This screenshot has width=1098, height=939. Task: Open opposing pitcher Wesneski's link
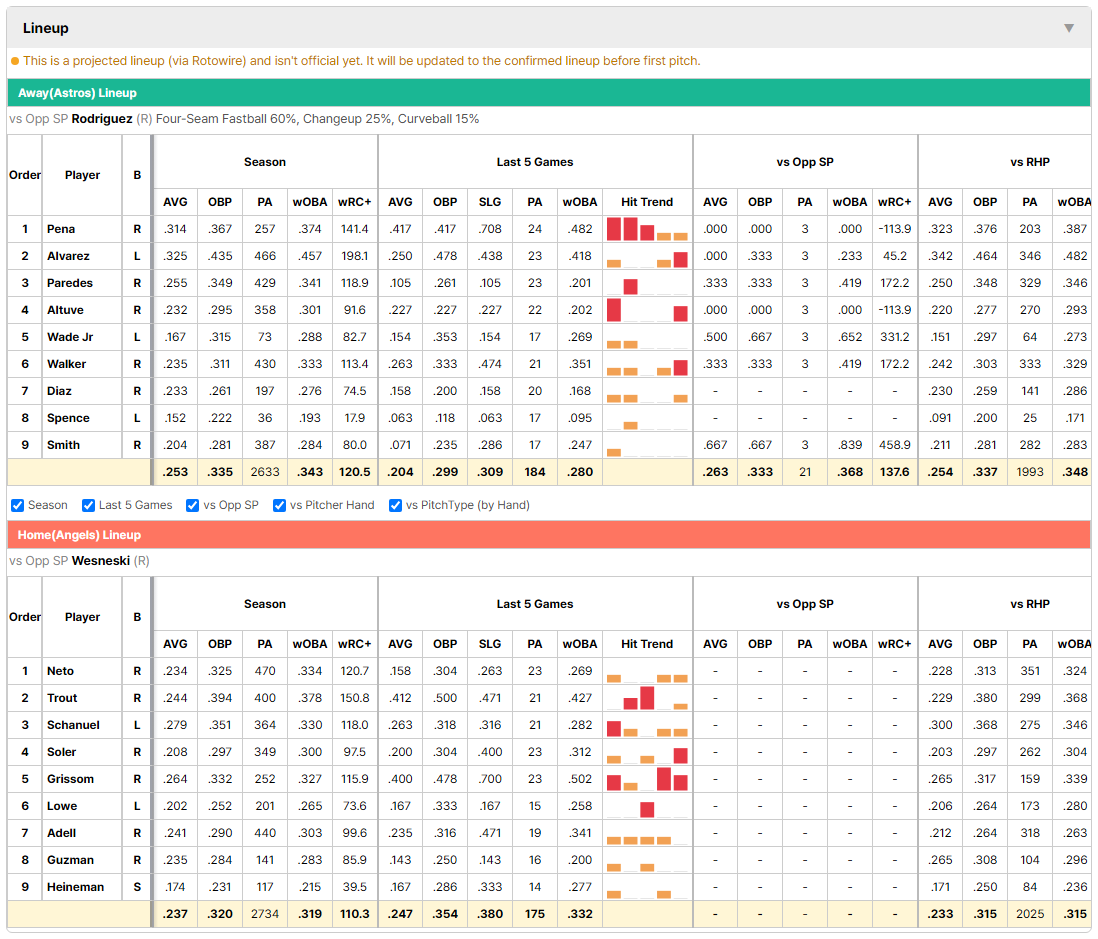pos(101,561)
